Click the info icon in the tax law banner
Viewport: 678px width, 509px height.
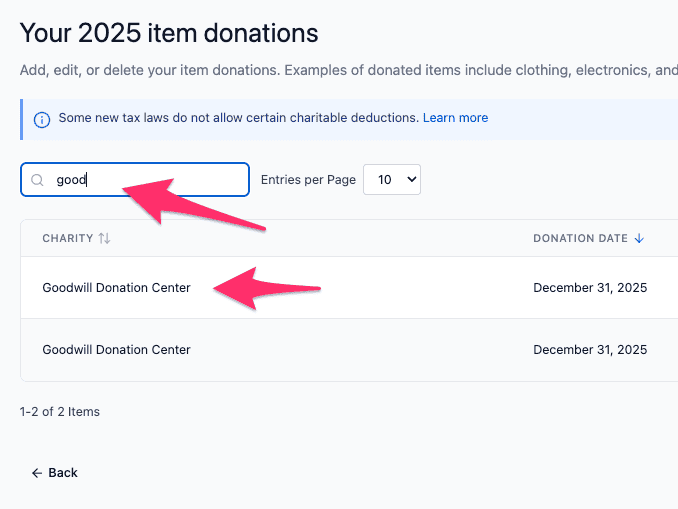click(42, 119)
